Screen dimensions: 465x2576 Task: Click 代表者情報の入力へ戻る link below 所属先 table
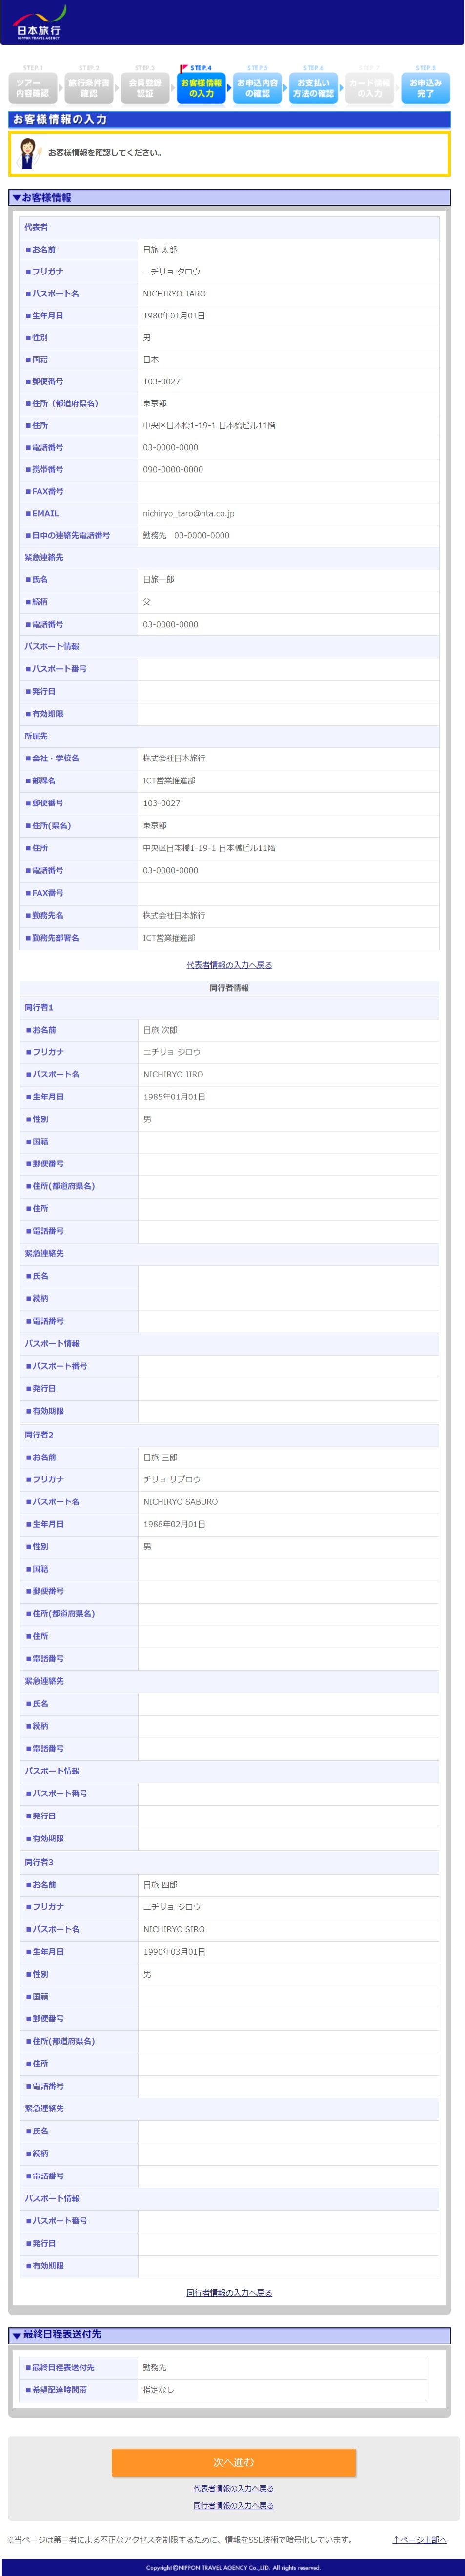click(x=229, y=965)
